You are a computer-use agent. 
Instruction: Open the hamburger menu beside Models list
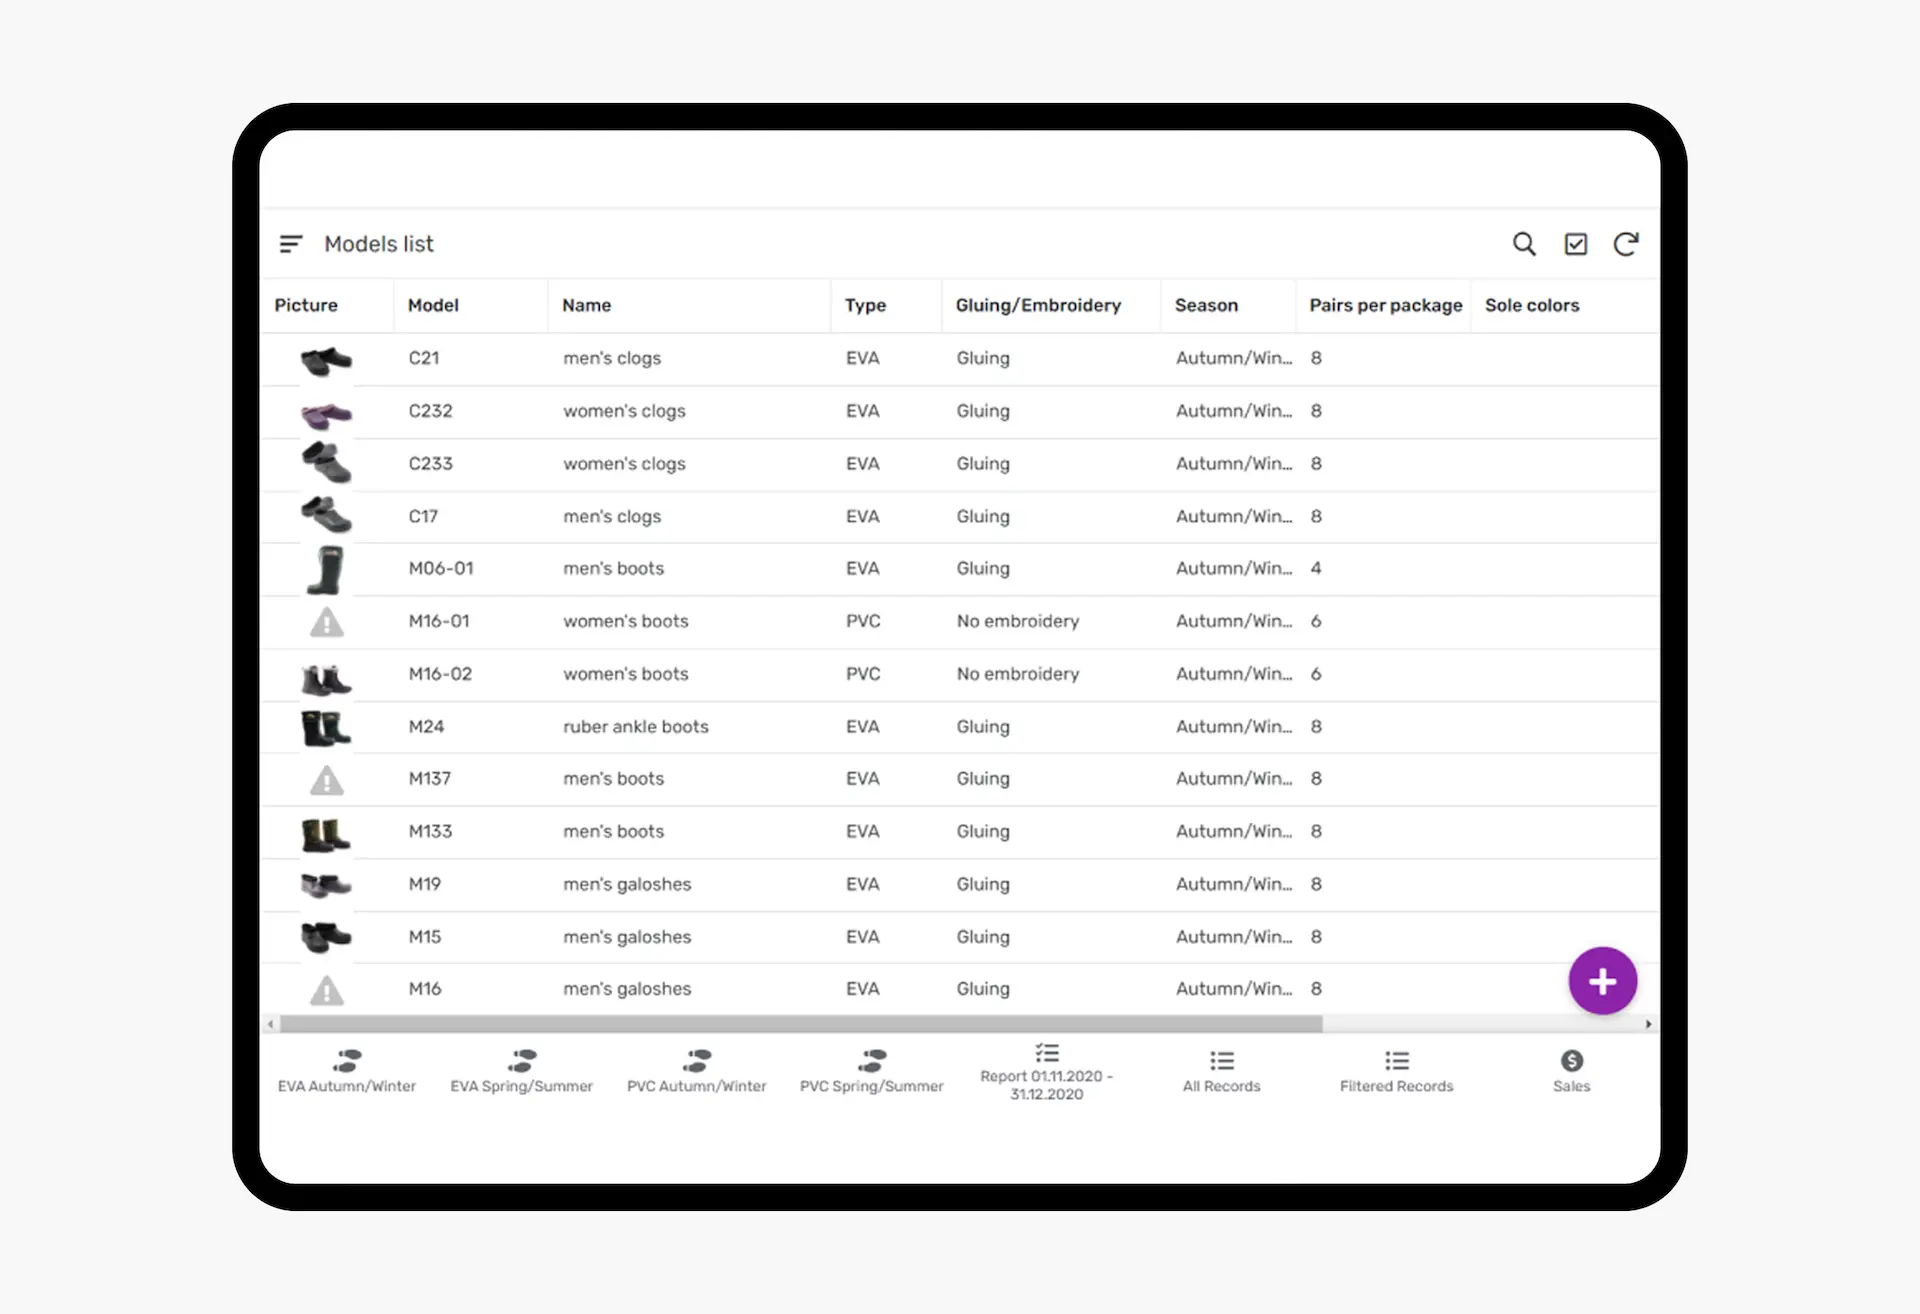pyautogui.click(x=291, y=244)
